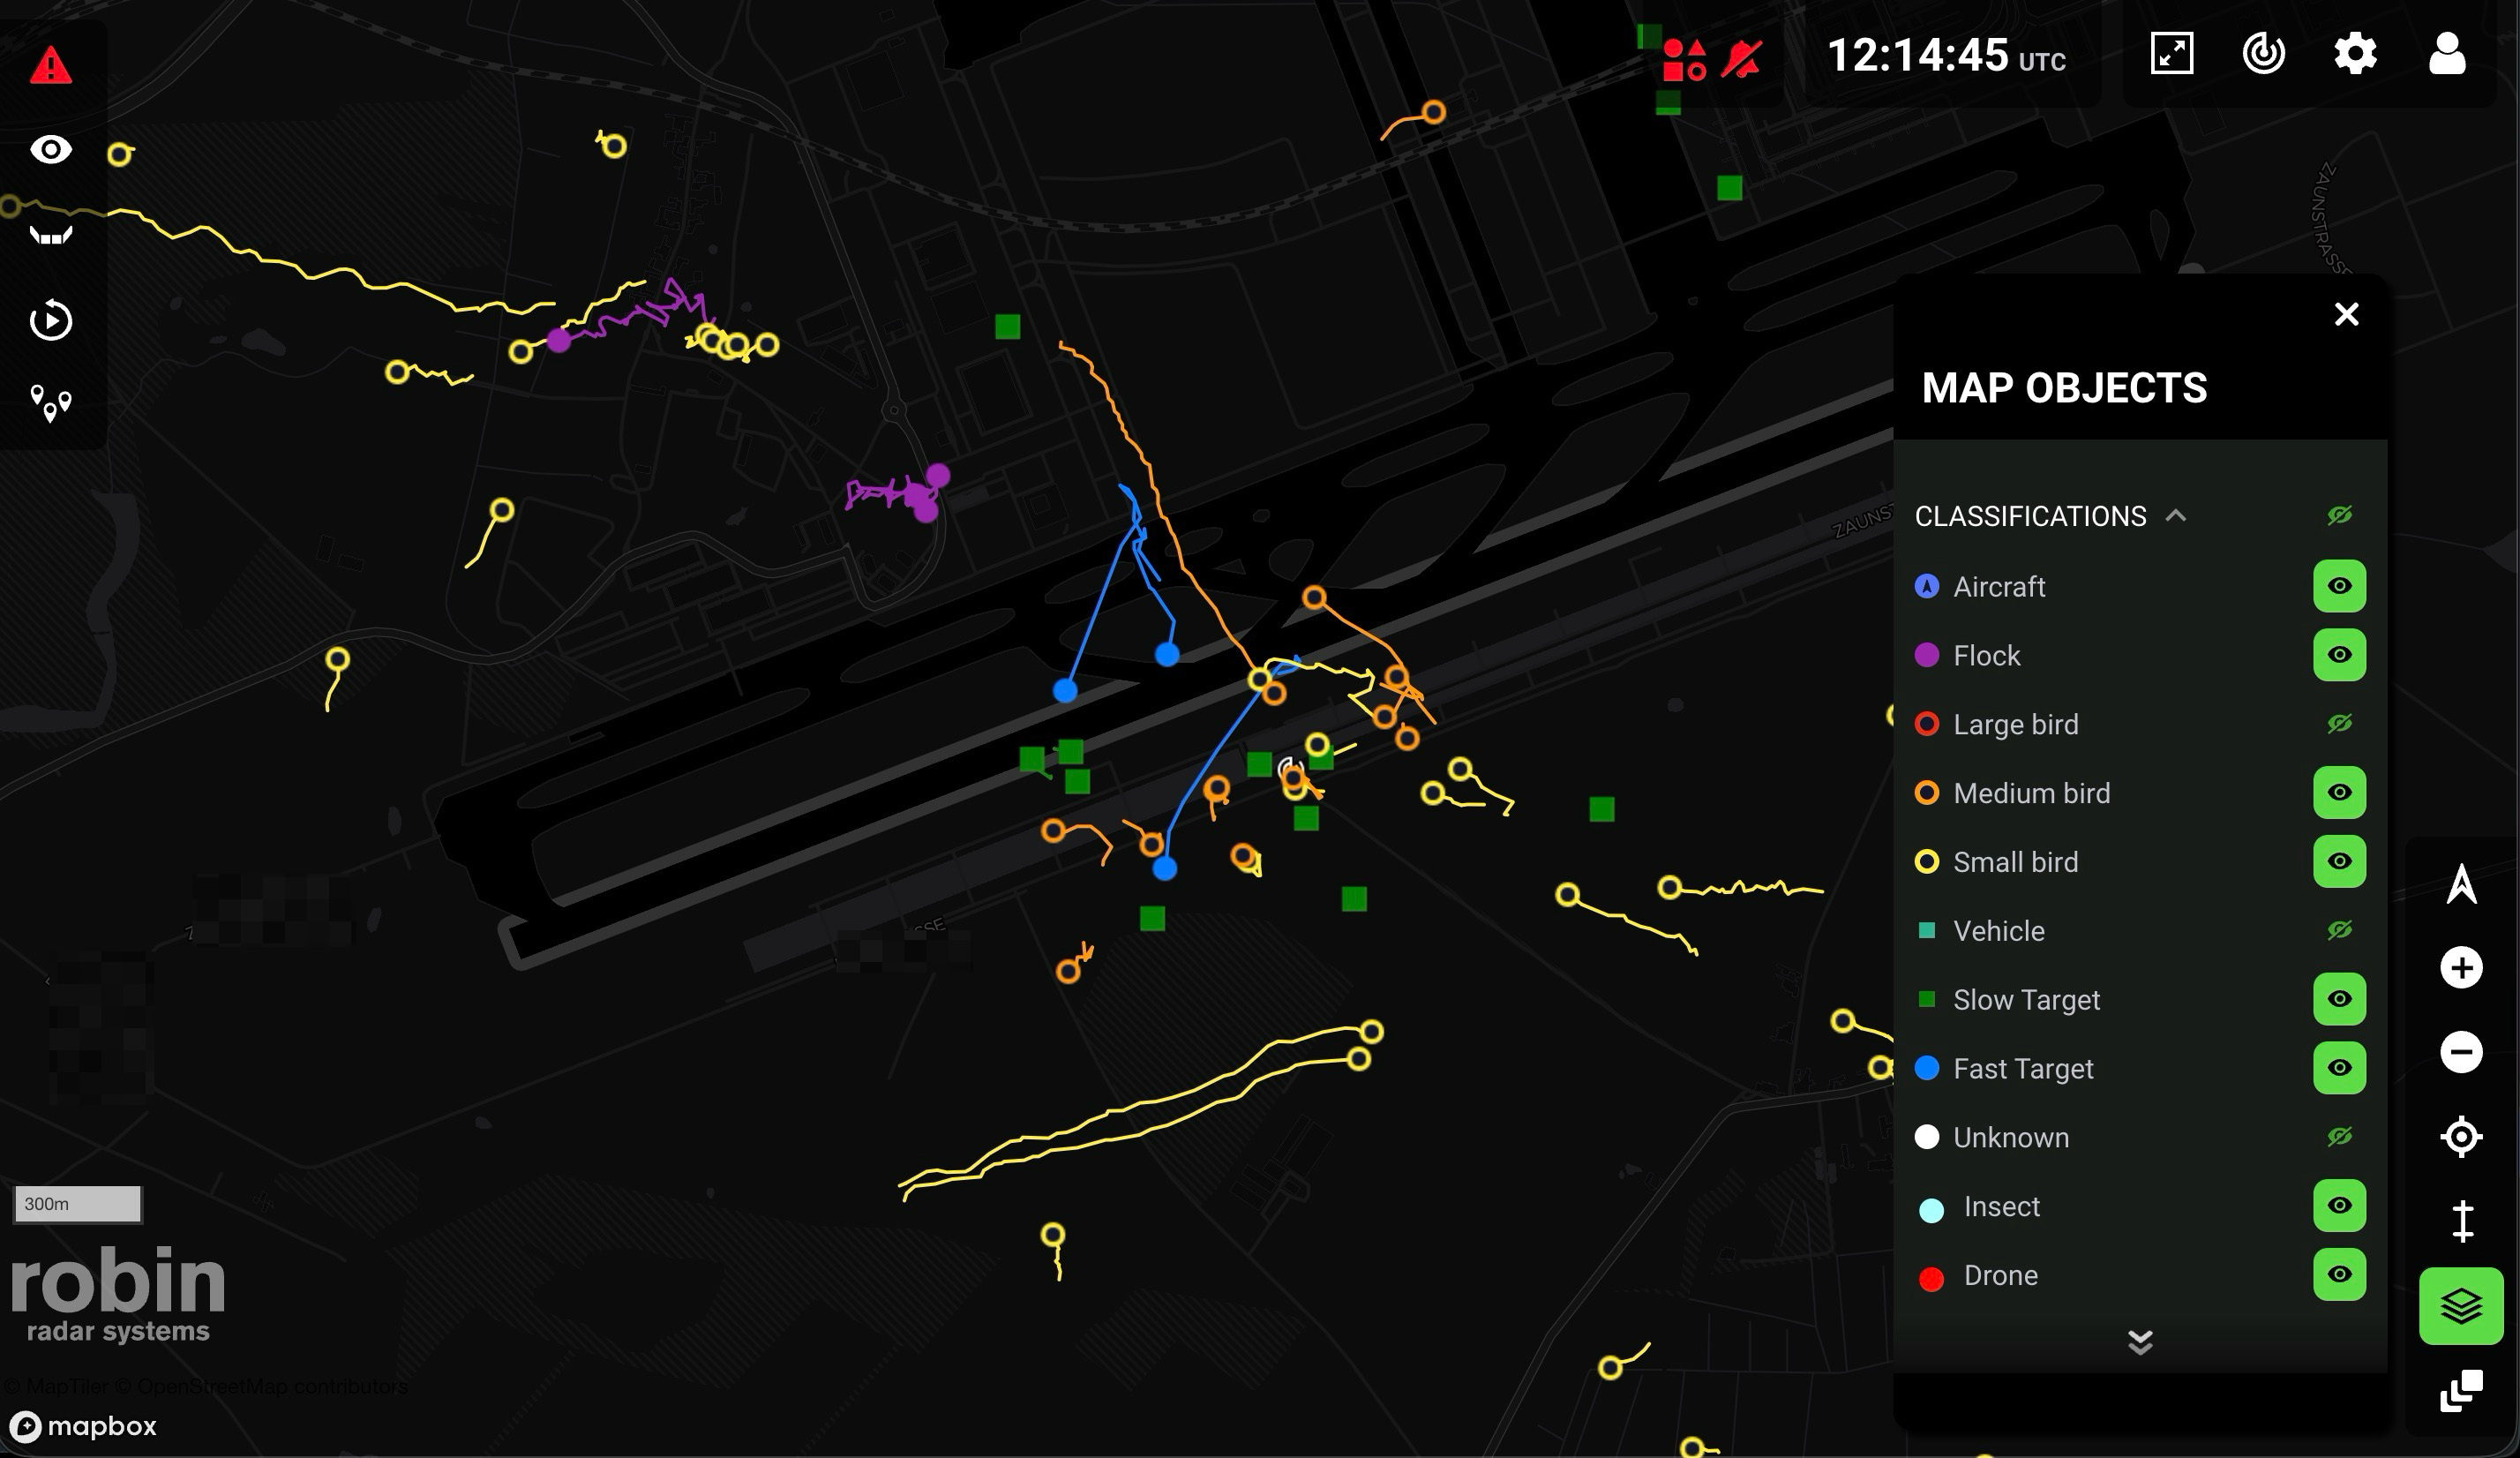
Task: Show Large bird tracks on the map
Action: (x=2339, y=723)
